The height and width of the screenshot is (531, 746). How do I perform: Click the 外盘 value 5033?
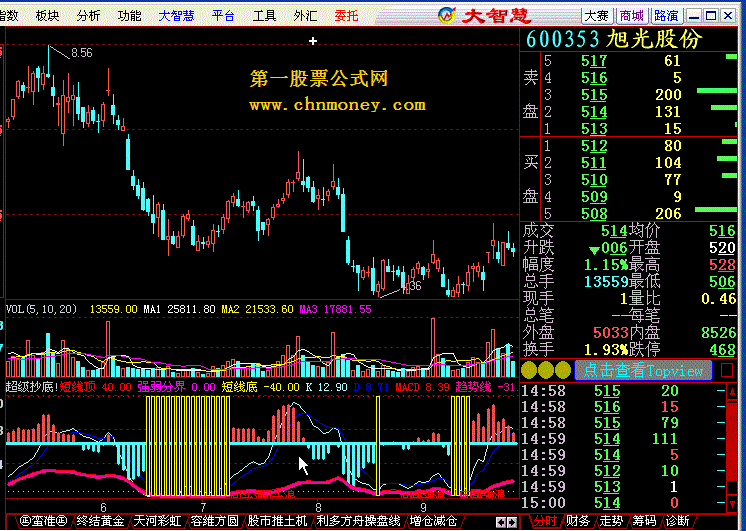(611, 333)
